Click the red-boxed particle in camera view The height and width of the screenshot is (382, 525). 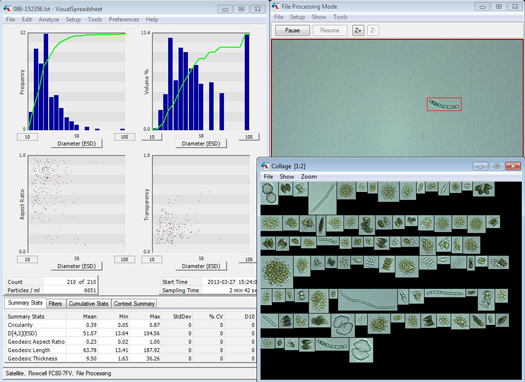pos(444,104)
